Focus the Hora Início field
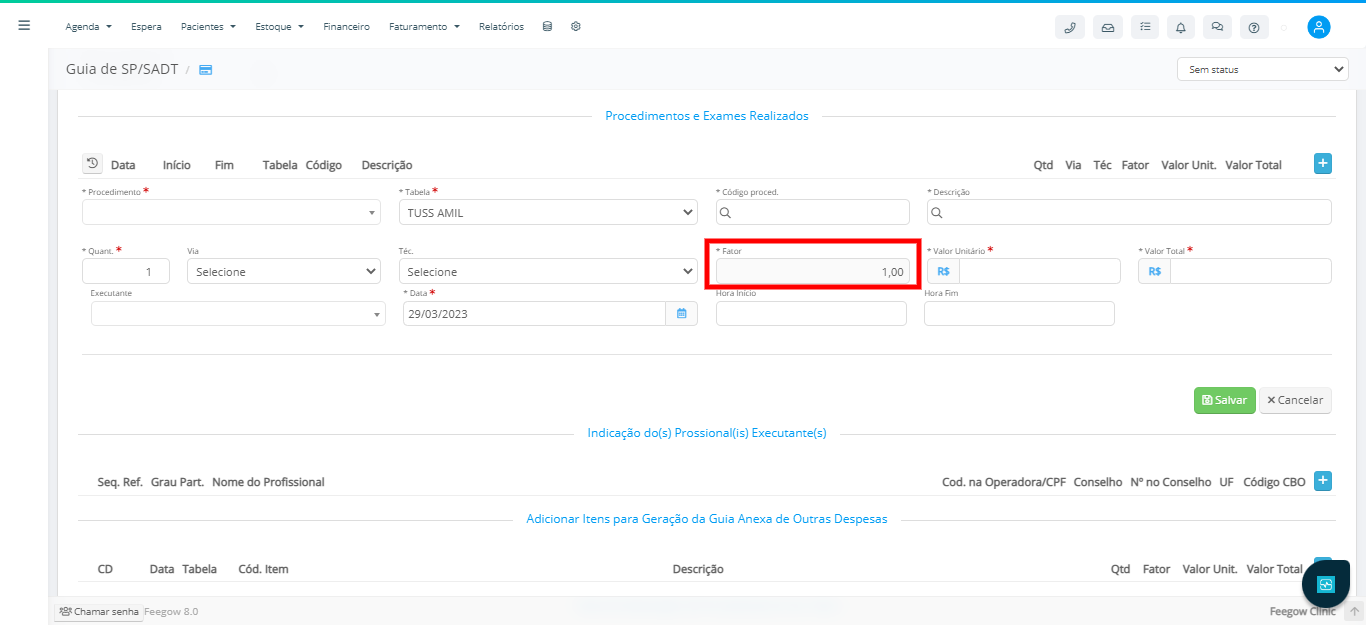1366x625 pixels. click(x=811, y=313)
